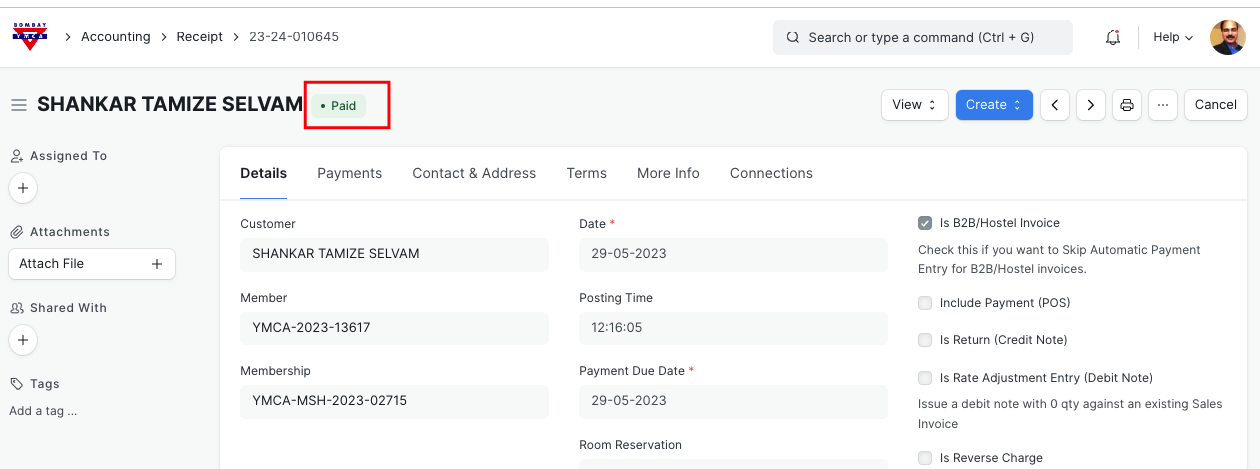Check Is Return (Credit Note) box
1260x469 pixels.
pos(925,340)
